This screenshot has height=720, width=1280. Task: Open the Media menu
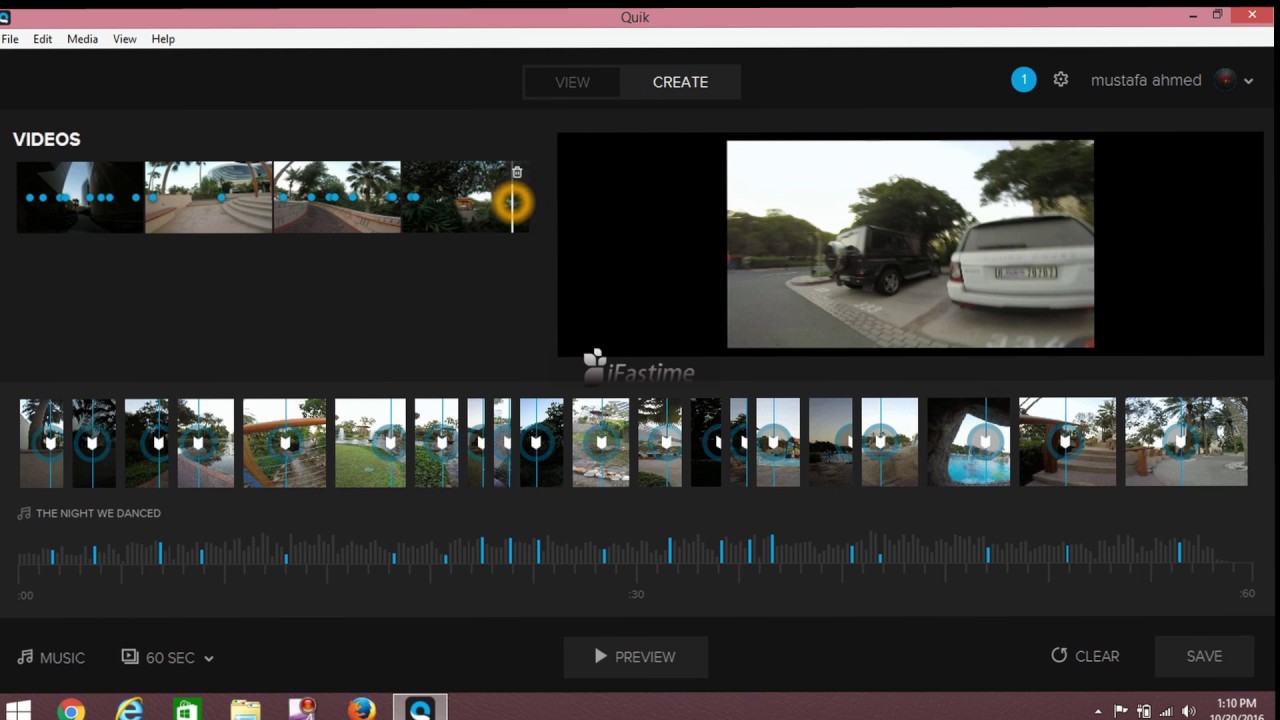point(82,39)
